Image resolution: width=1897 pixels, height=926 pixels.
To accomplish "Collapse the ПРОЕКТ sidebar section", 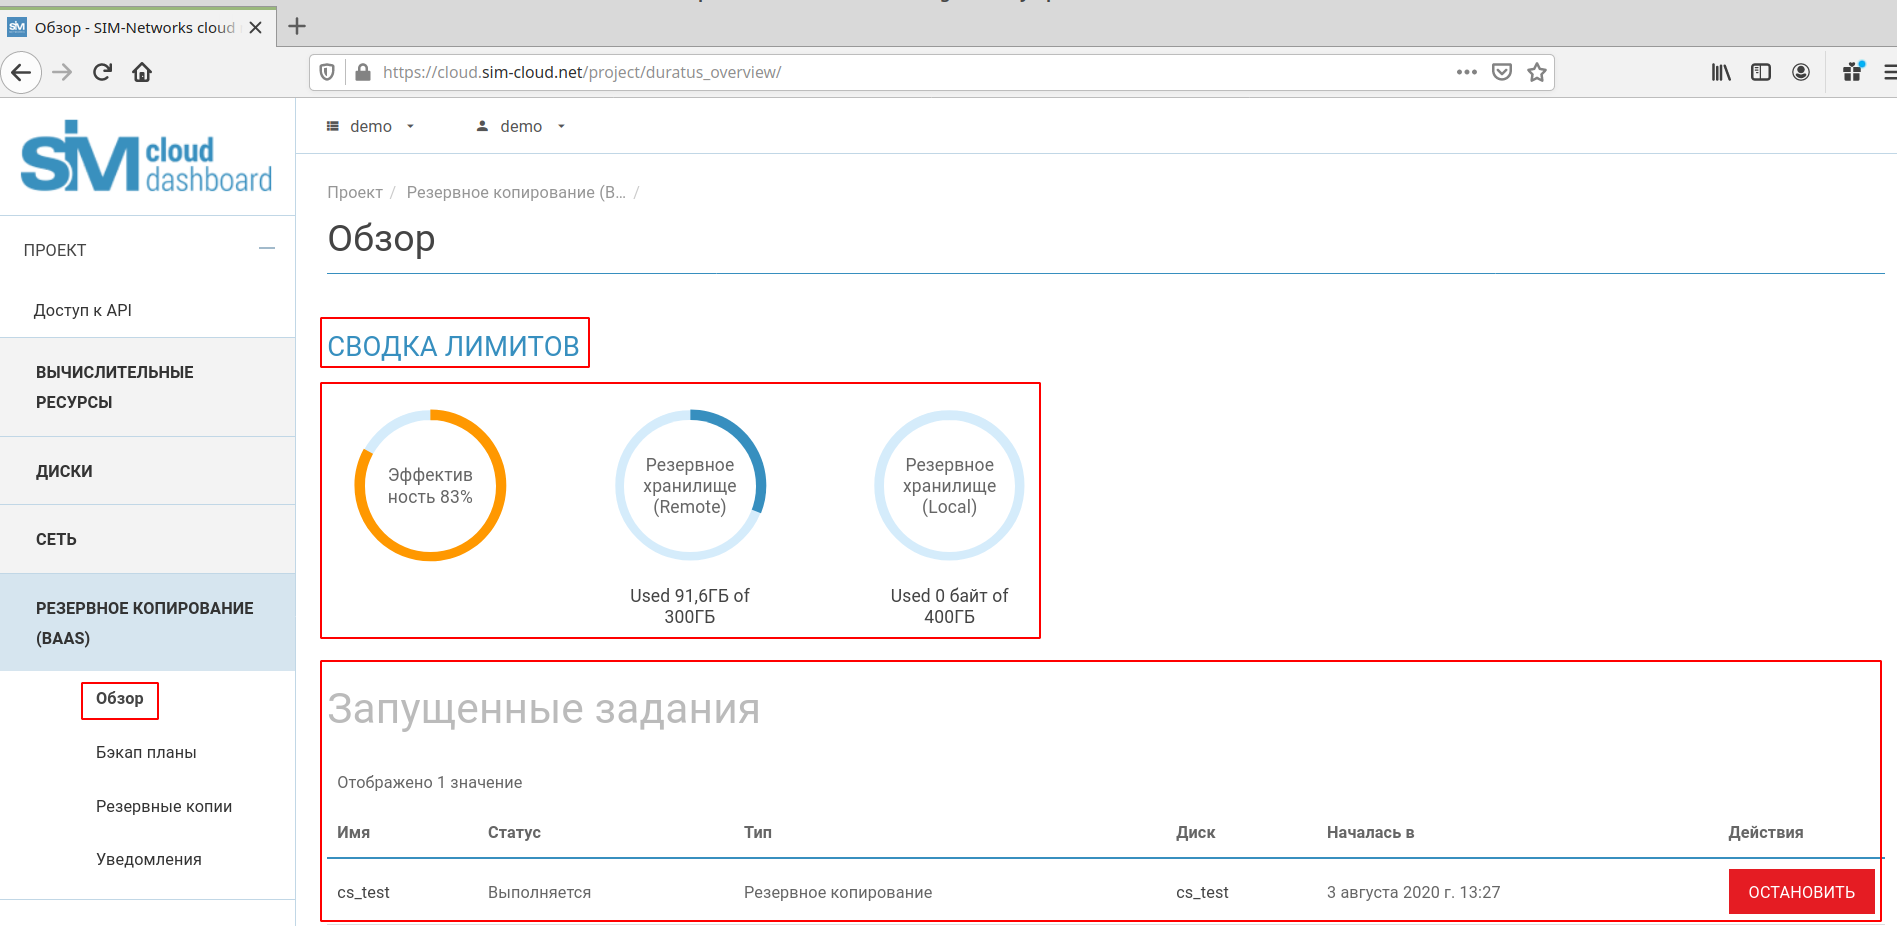I will point(266,249).
